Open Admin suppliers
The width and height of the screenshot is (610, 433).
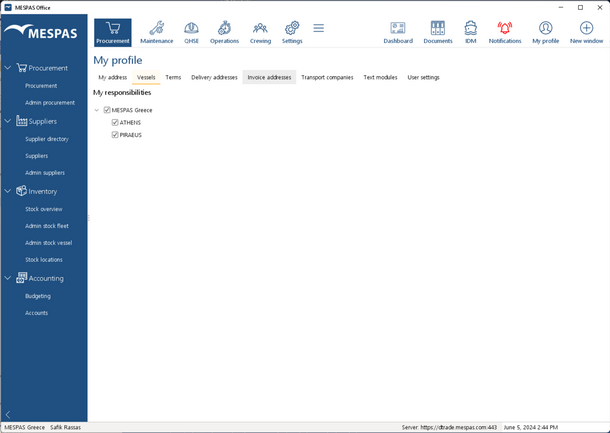45,173
